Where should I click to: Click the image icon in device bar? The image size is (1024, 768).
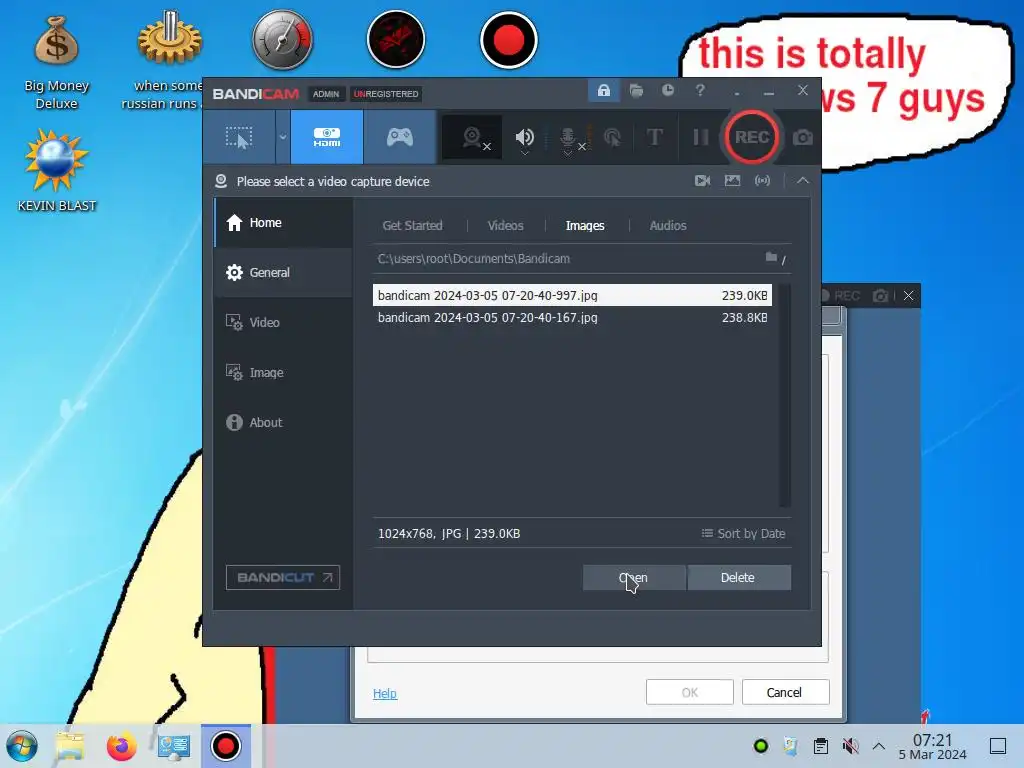(732, 181)
